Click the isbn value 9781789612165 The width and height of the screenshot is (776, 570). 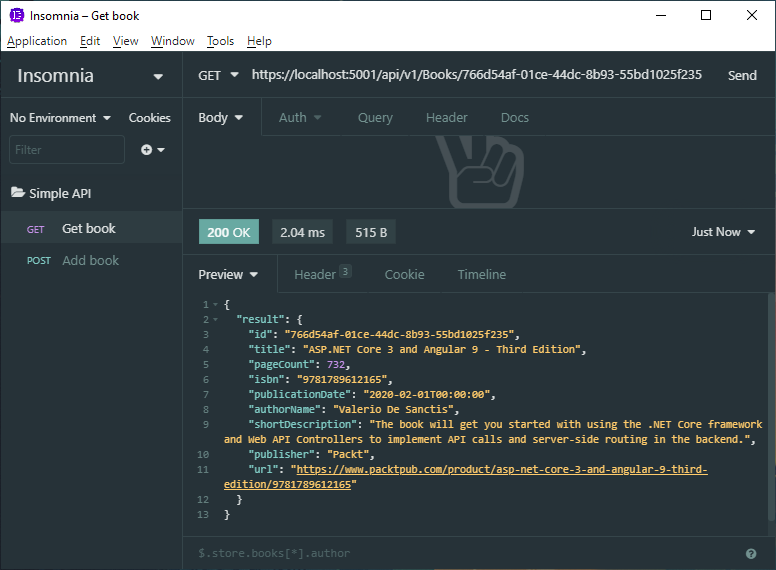[x=341, y=380]
